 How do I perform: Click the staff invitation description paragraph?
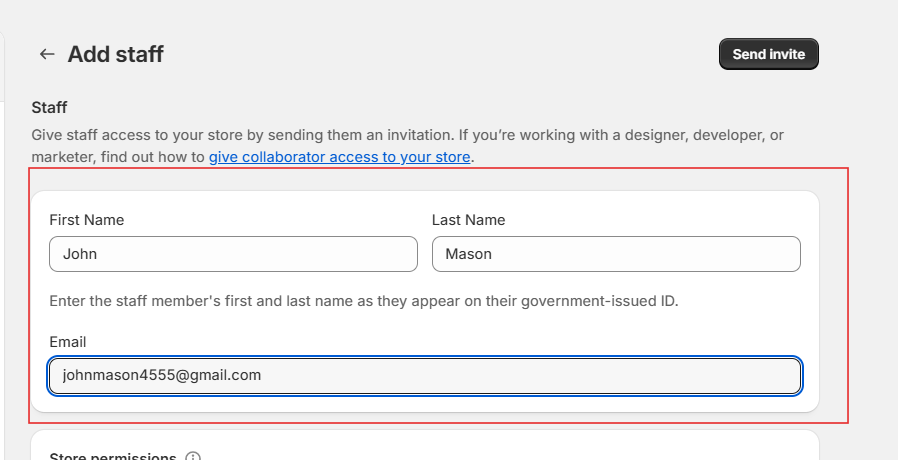click(x=400, y=134)
